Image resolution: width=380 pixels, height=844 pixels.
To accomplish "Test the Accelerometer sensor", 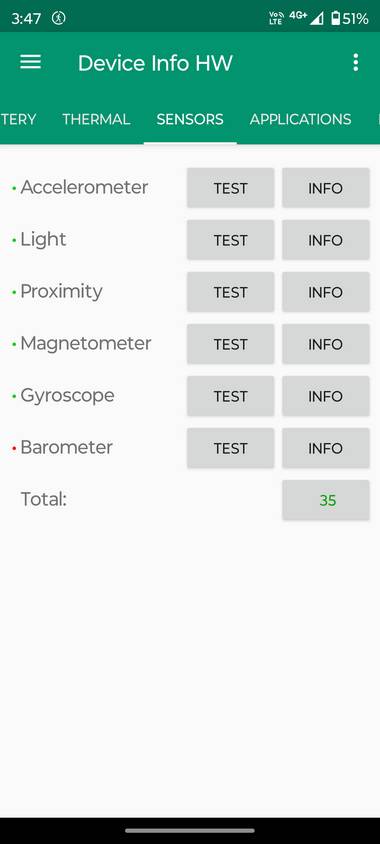I will [x=230, y=188].
